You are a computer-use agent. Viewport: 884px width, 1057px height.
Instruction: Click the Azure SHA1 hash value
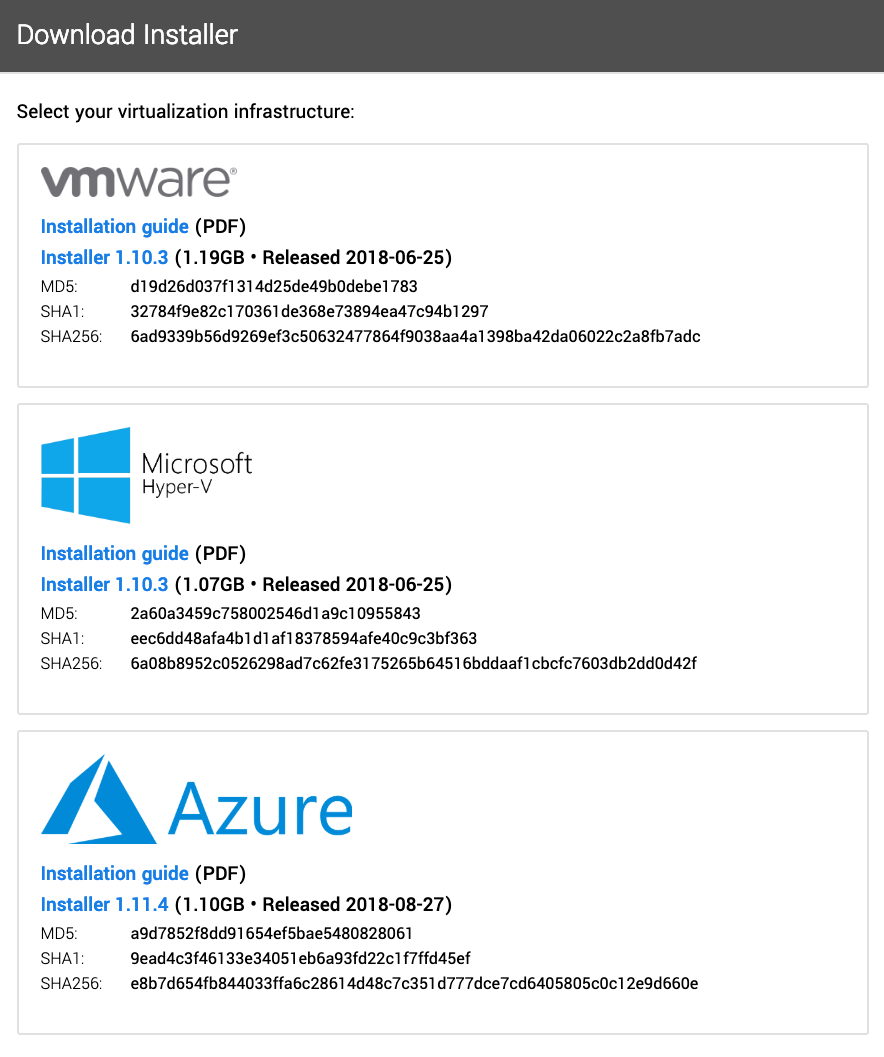coord(300,959)
